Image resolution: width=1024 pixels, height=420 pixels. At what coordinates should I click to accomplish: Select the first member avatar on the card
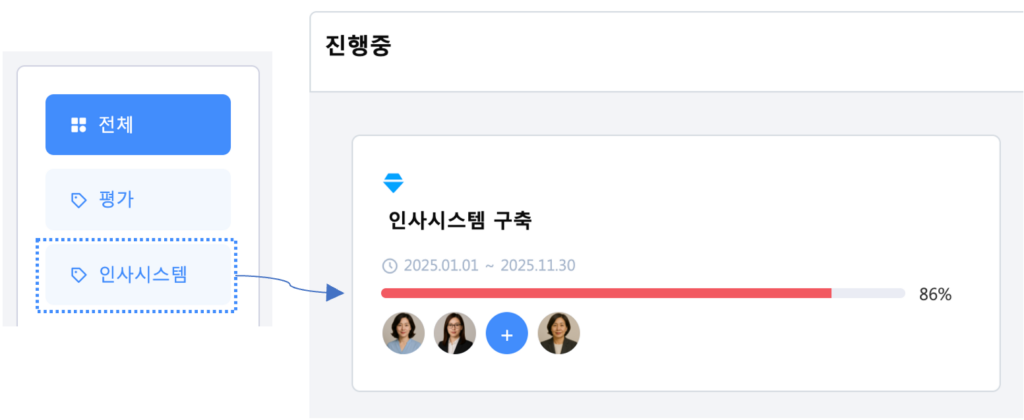403,333
